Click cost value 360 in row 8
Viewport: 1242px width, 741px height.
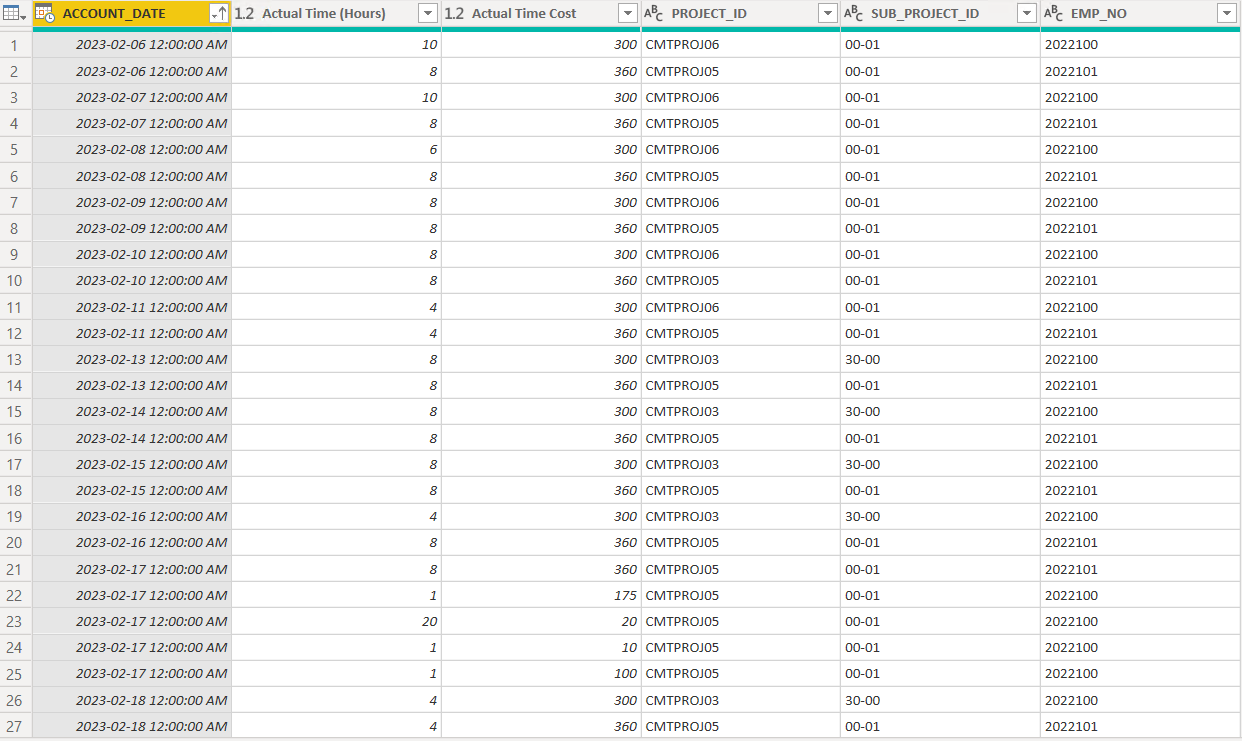[x=541, y=228]
